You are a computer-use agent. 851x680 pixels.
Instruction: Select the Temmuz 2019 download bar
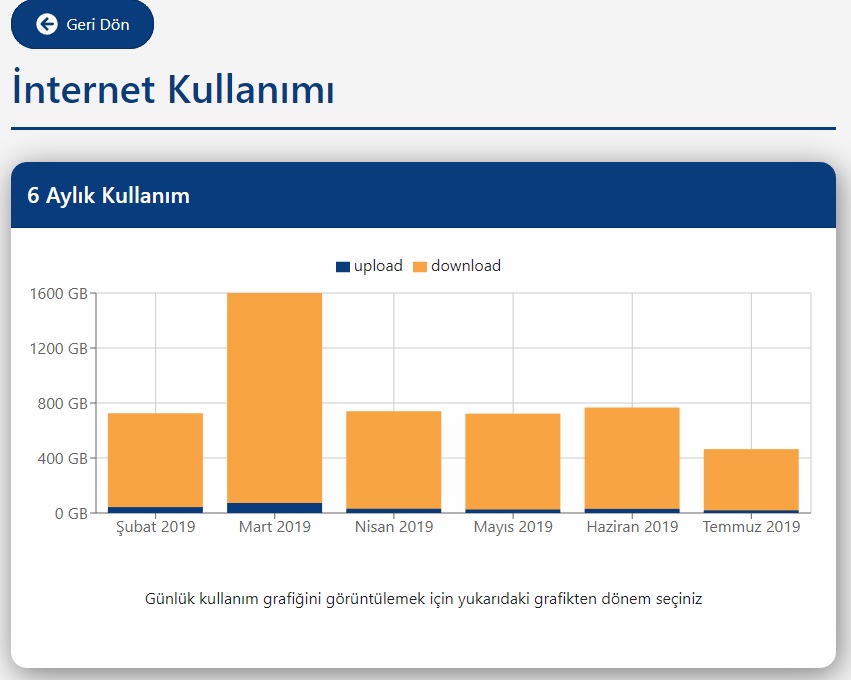point(751,480)
